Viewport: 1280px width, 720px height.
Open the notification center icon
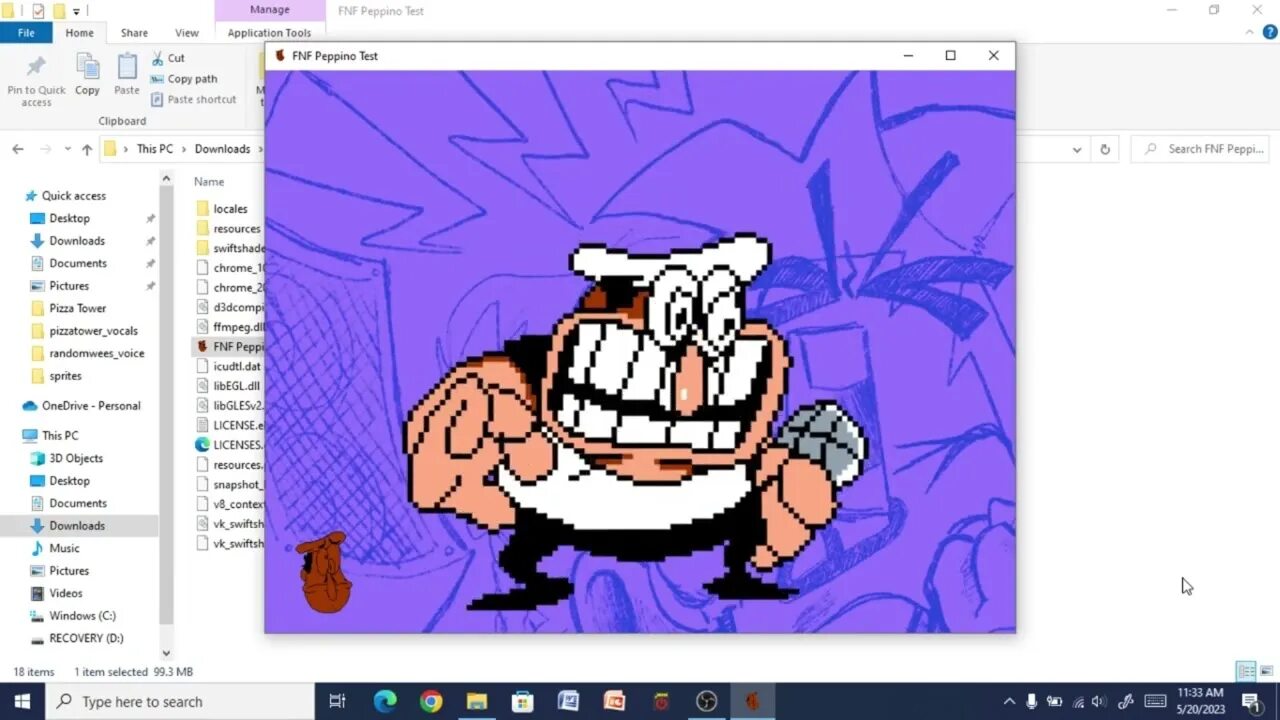click(1250, 701)
